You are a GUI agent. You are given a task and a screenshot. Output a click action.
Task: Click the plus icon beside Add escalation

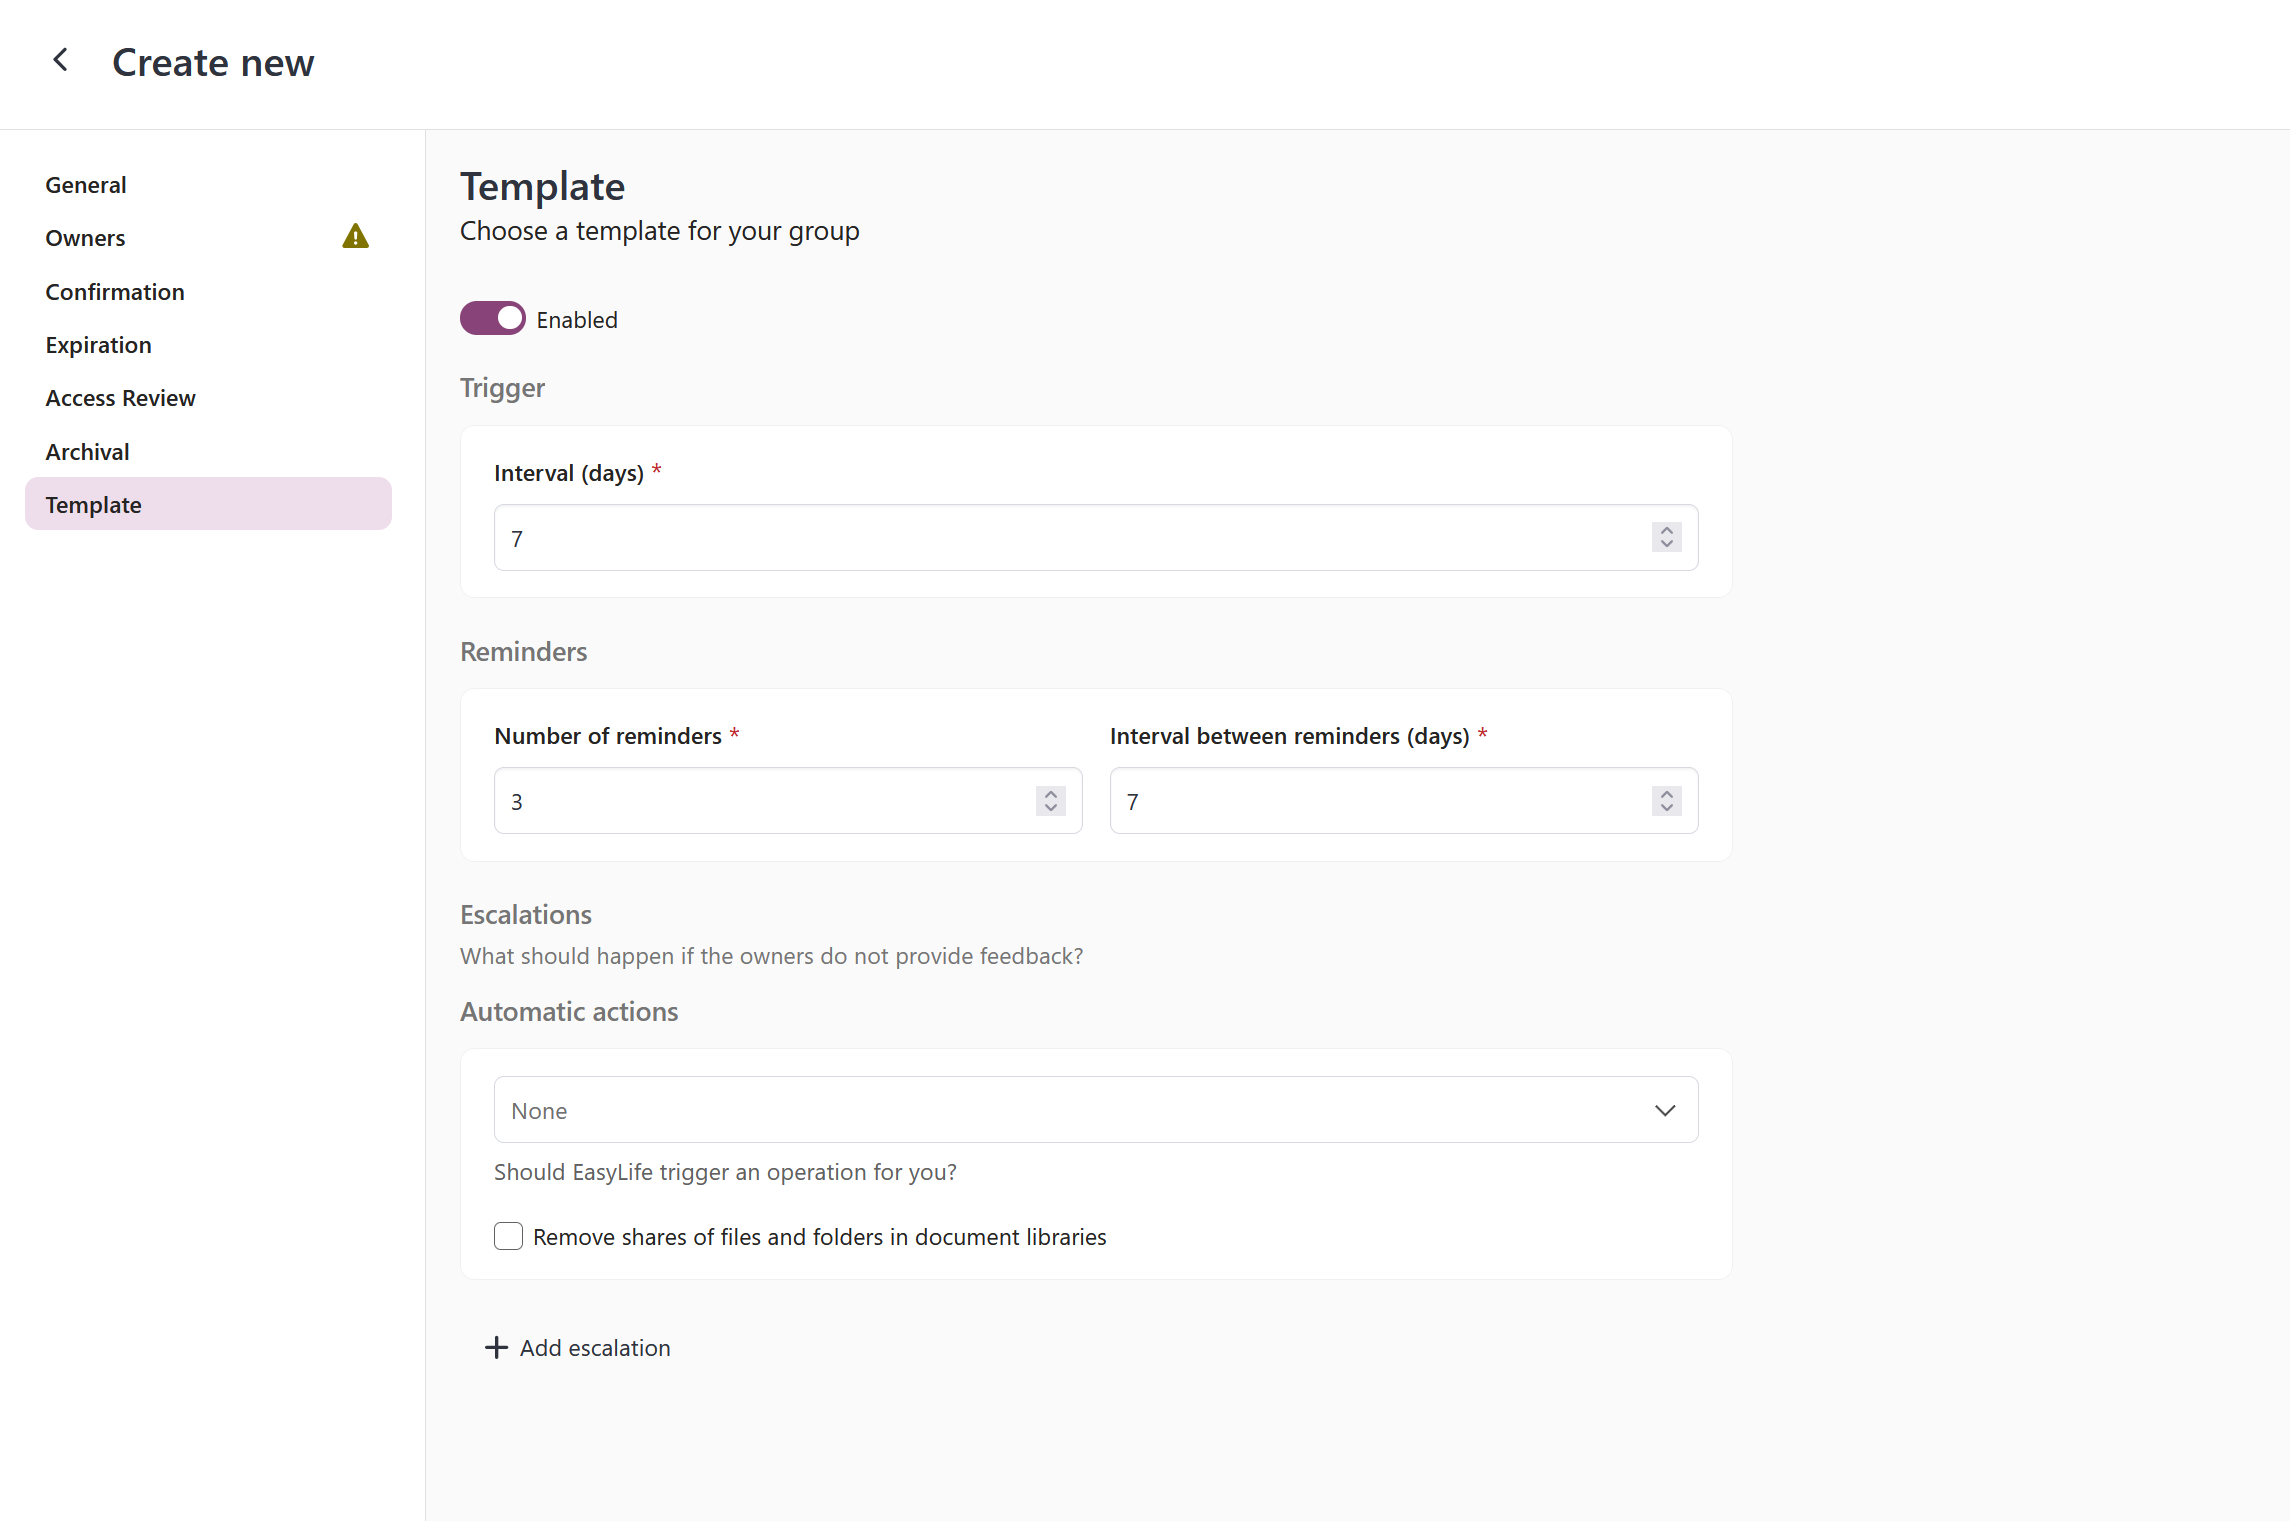coord(496,1348)
